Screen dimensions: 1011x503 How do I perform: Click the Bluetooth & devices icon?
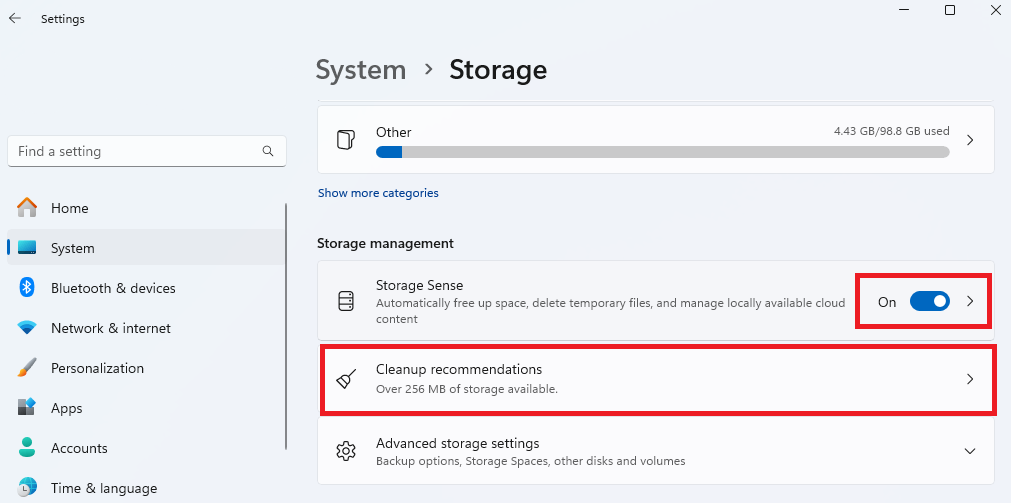click(x=27, y=288)
